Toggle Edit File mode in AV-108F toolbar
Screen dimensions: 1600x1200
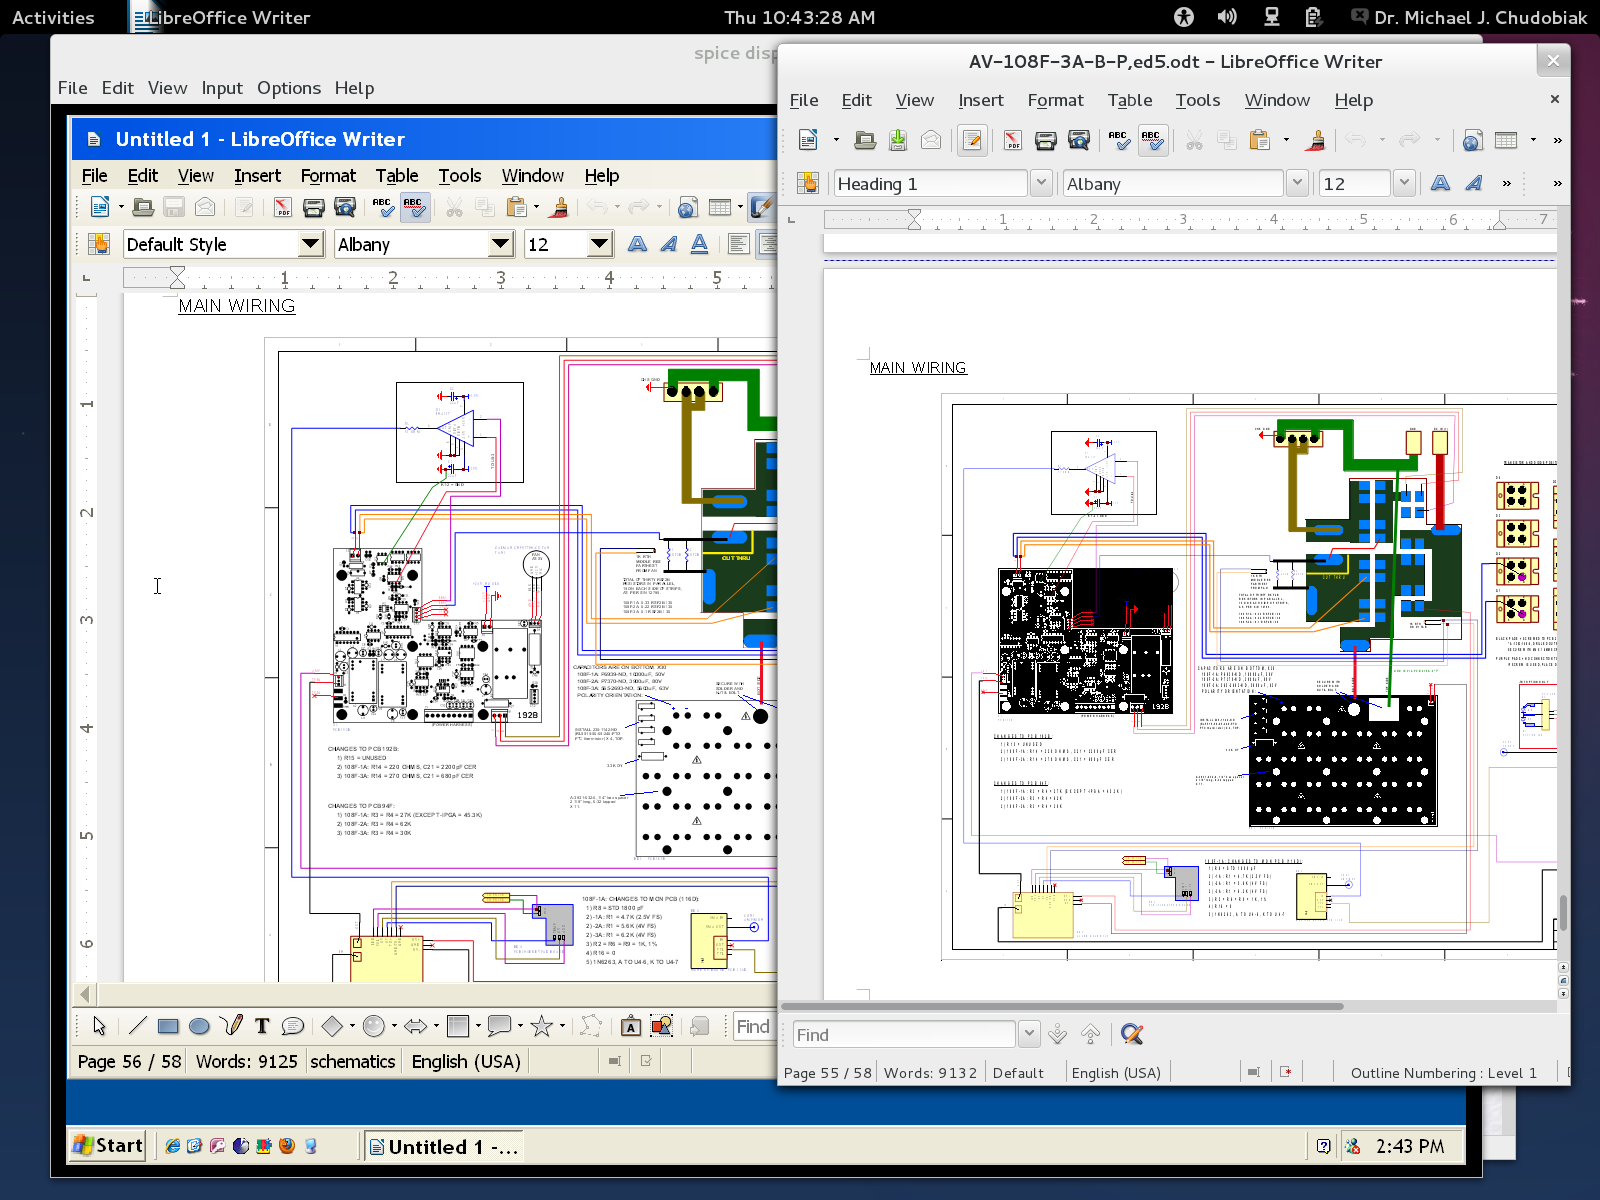pyautogui.click(x=971, y=141)
